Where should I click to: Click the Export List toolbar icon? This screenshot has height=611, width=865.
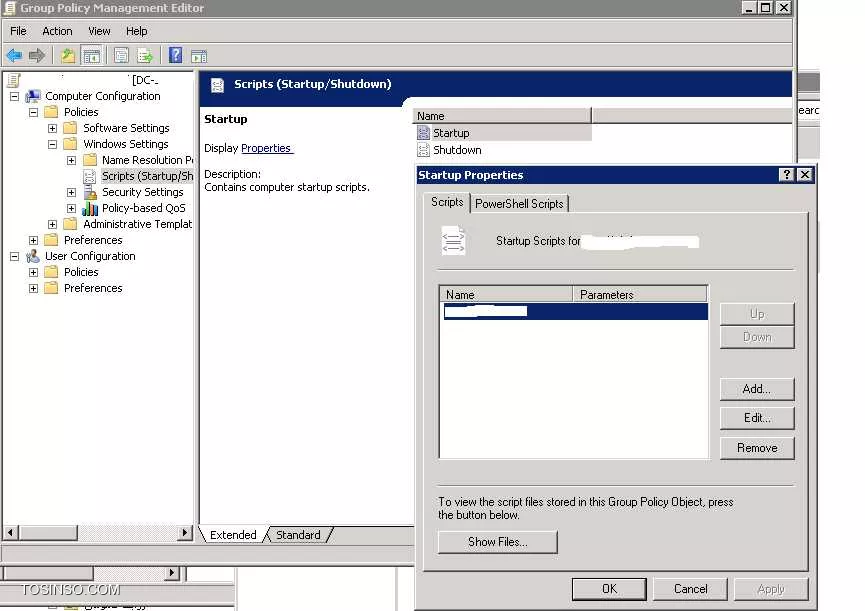(145, 56)
